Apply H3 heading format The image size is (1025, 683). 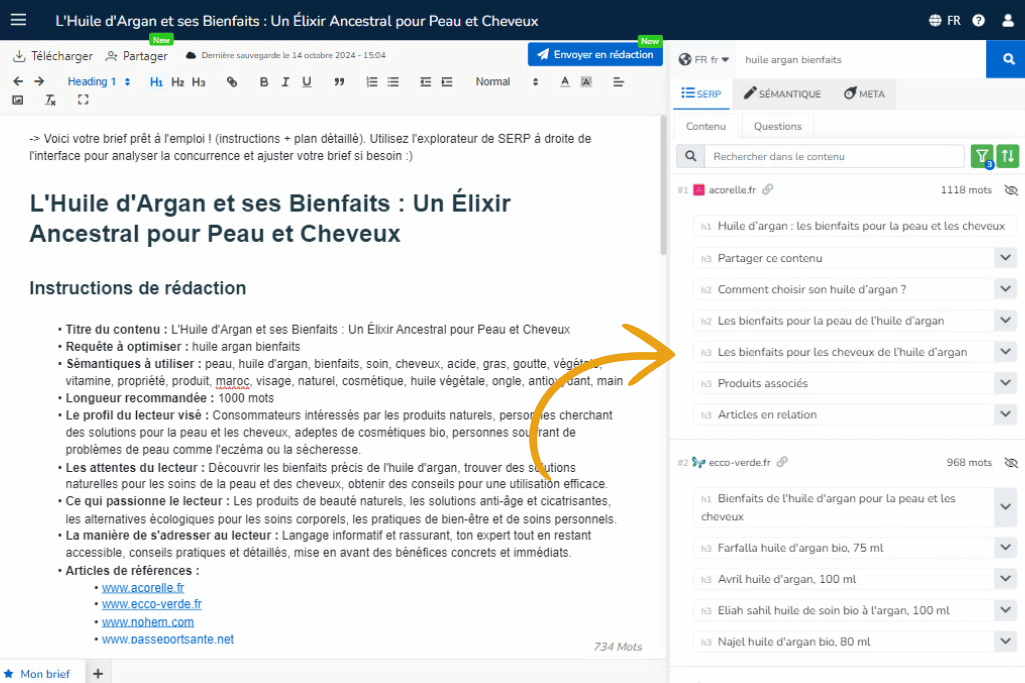coord(199,82)
